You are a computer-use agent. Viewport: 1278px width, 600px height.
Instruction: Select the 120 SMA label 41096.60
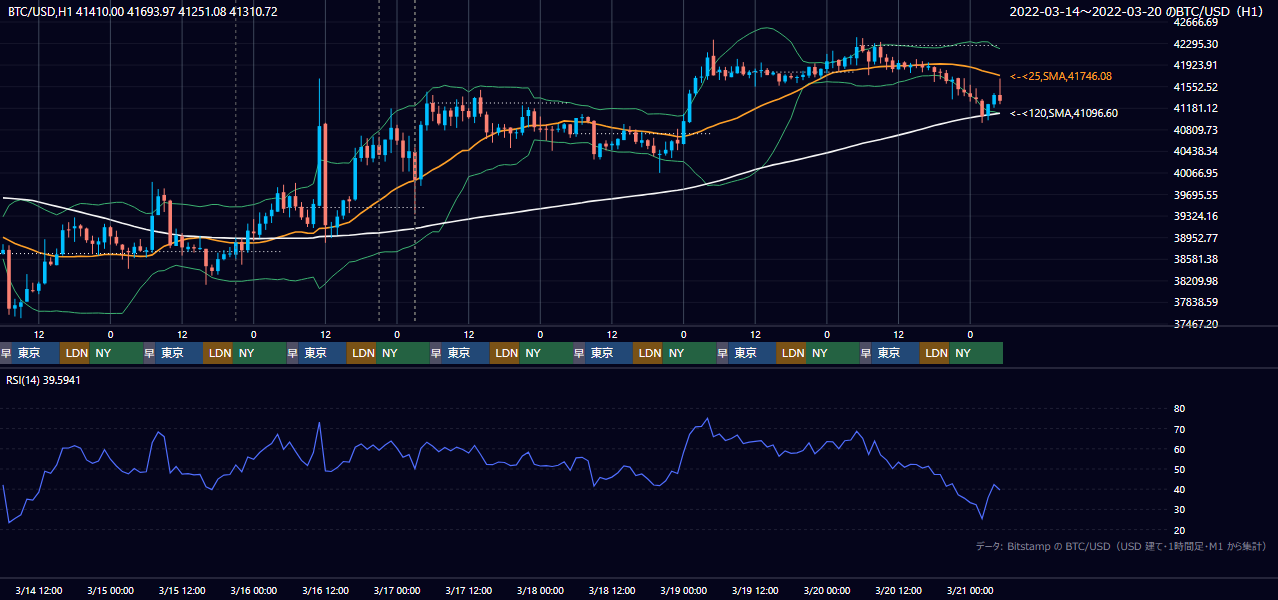pos(1064,113)
